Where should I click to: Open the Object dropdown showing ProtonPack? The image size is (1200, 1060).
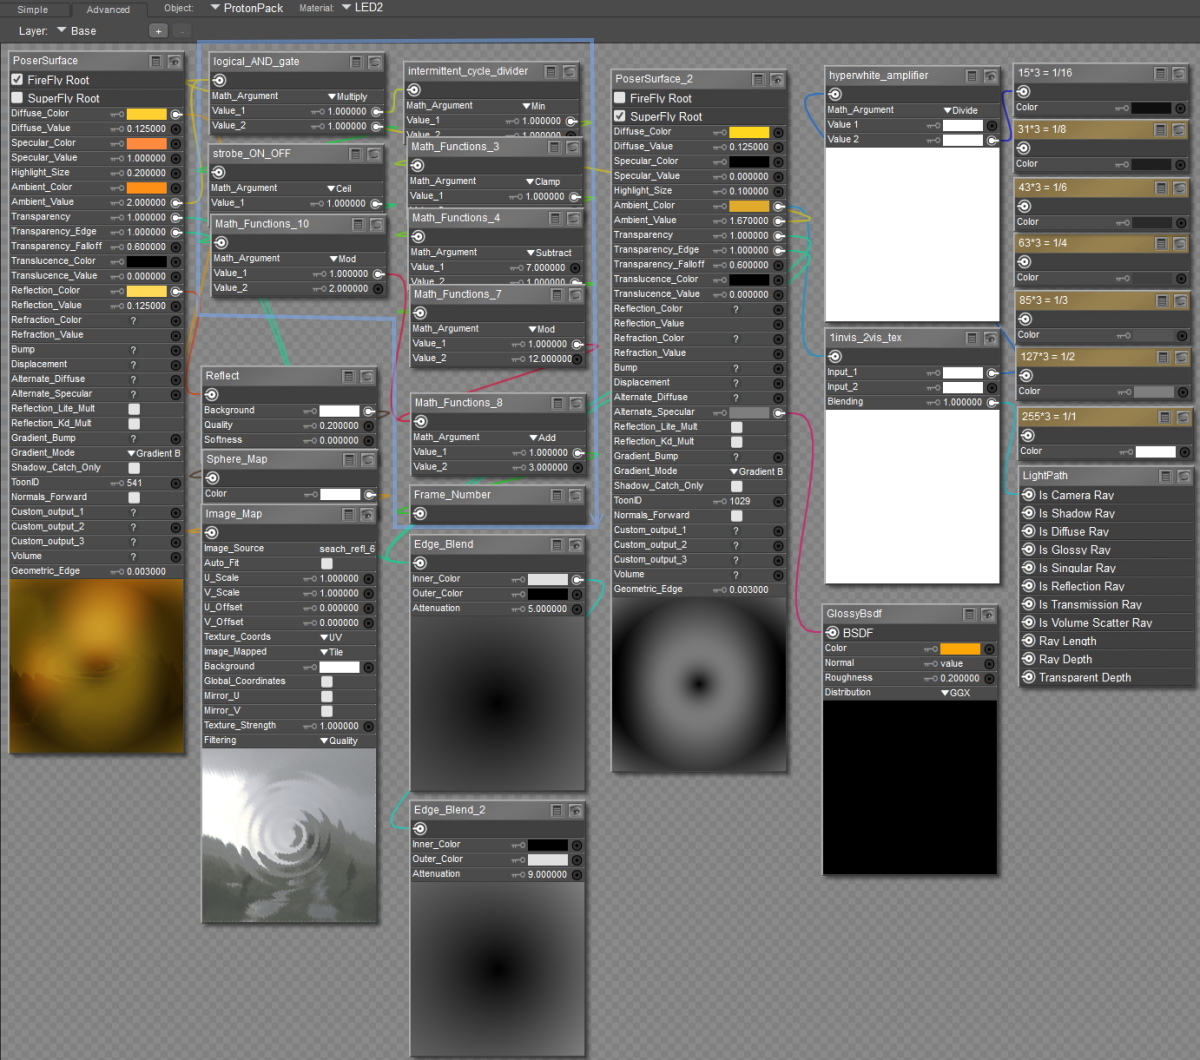tap(247, 8)
